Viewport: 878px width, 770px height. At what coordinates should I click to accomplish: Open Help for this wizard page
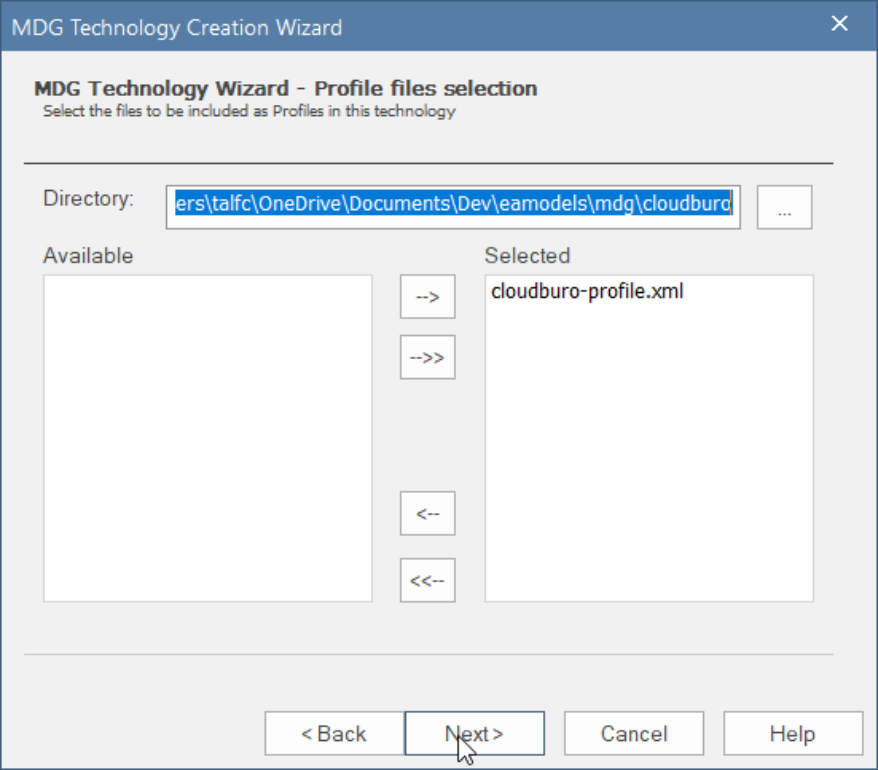(x=792, y=734)
